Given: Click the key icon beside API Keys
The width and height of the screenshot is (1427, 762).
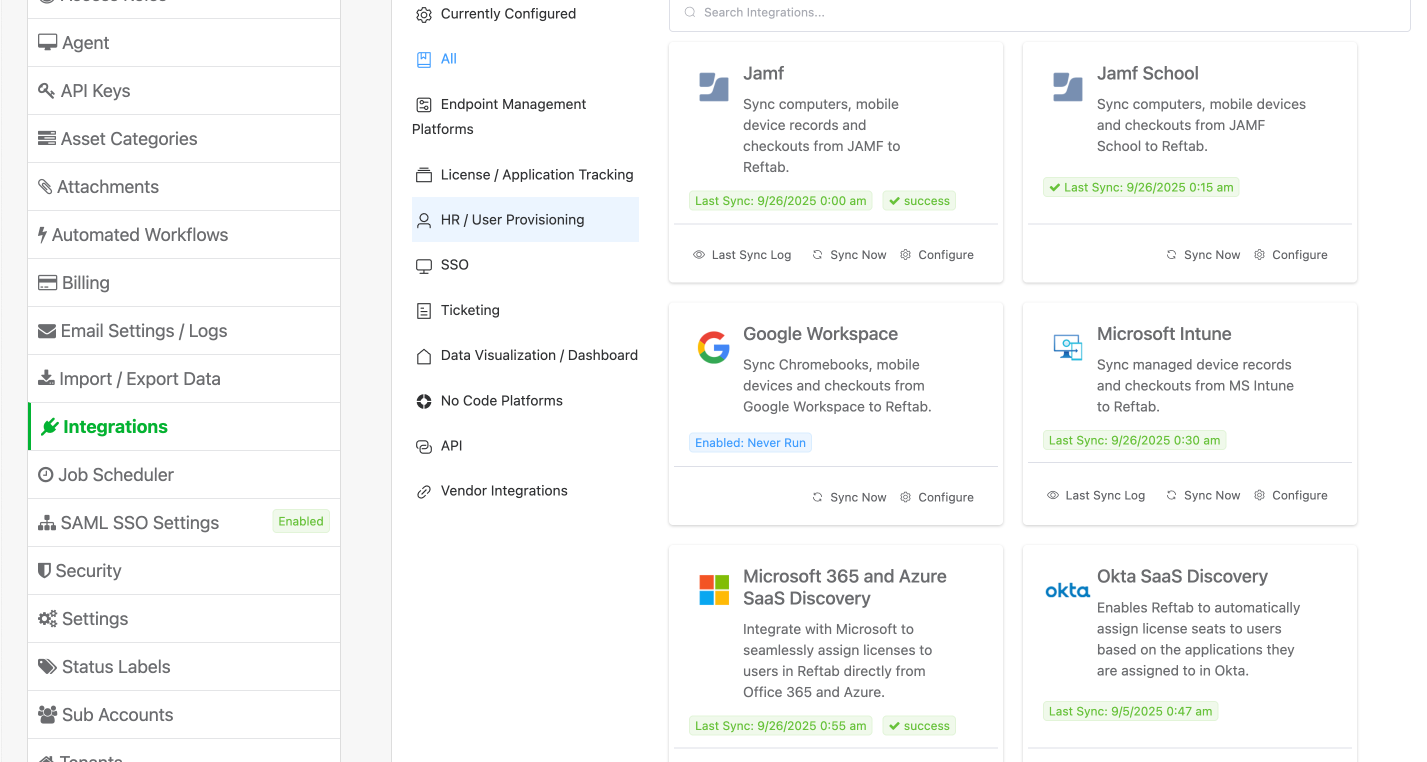Looking at the screenshot, I should click(46, 90).
